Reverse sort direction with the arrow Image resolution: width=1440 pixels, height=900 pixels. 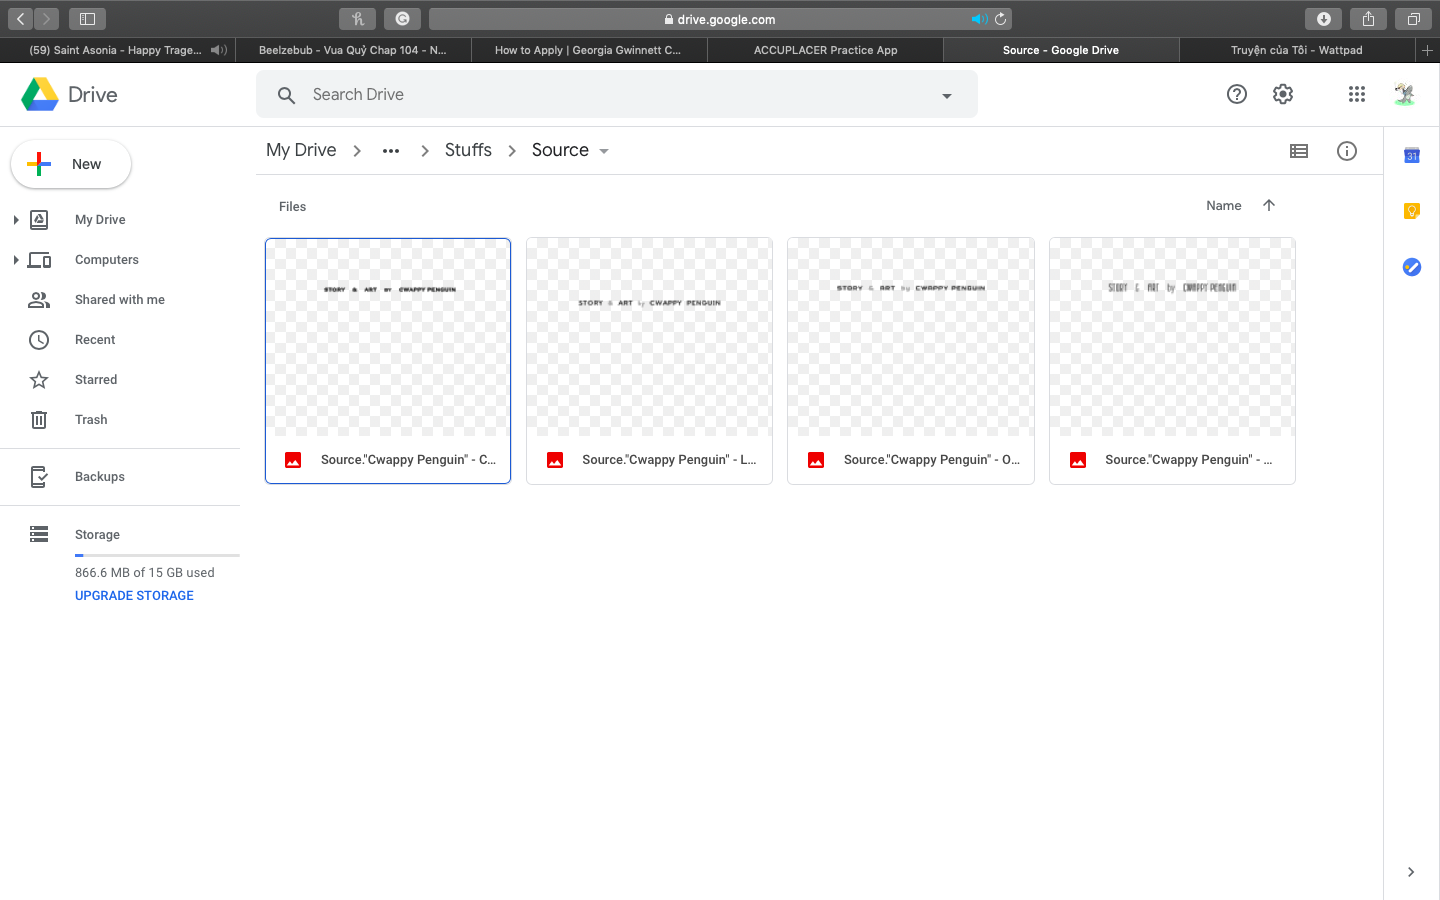1269,205
